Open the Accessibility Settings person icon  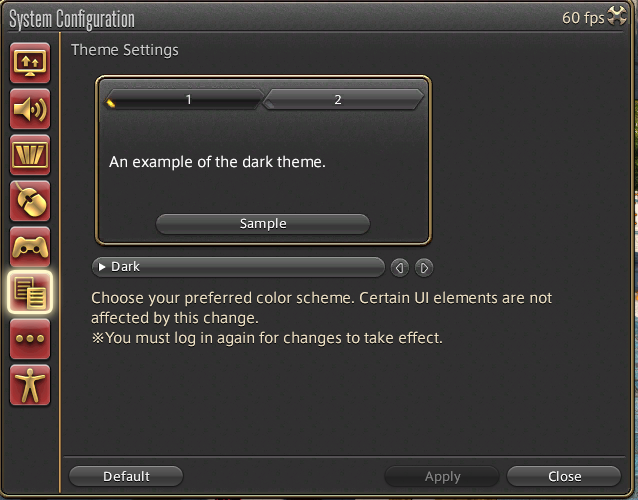tap(30, 385)
